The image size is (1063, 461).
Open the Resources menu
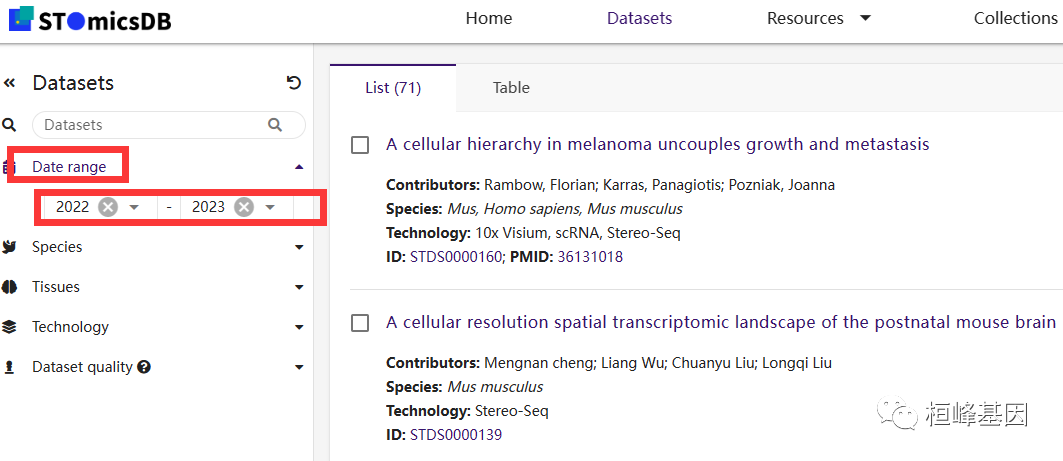coord(818,18)
